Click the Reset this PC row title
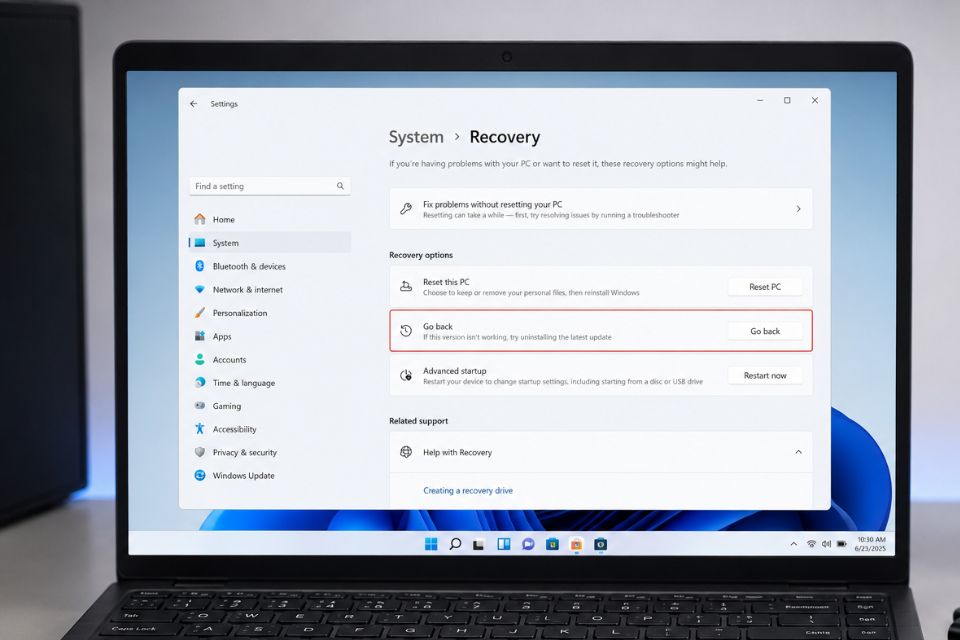 coord(446,282)
